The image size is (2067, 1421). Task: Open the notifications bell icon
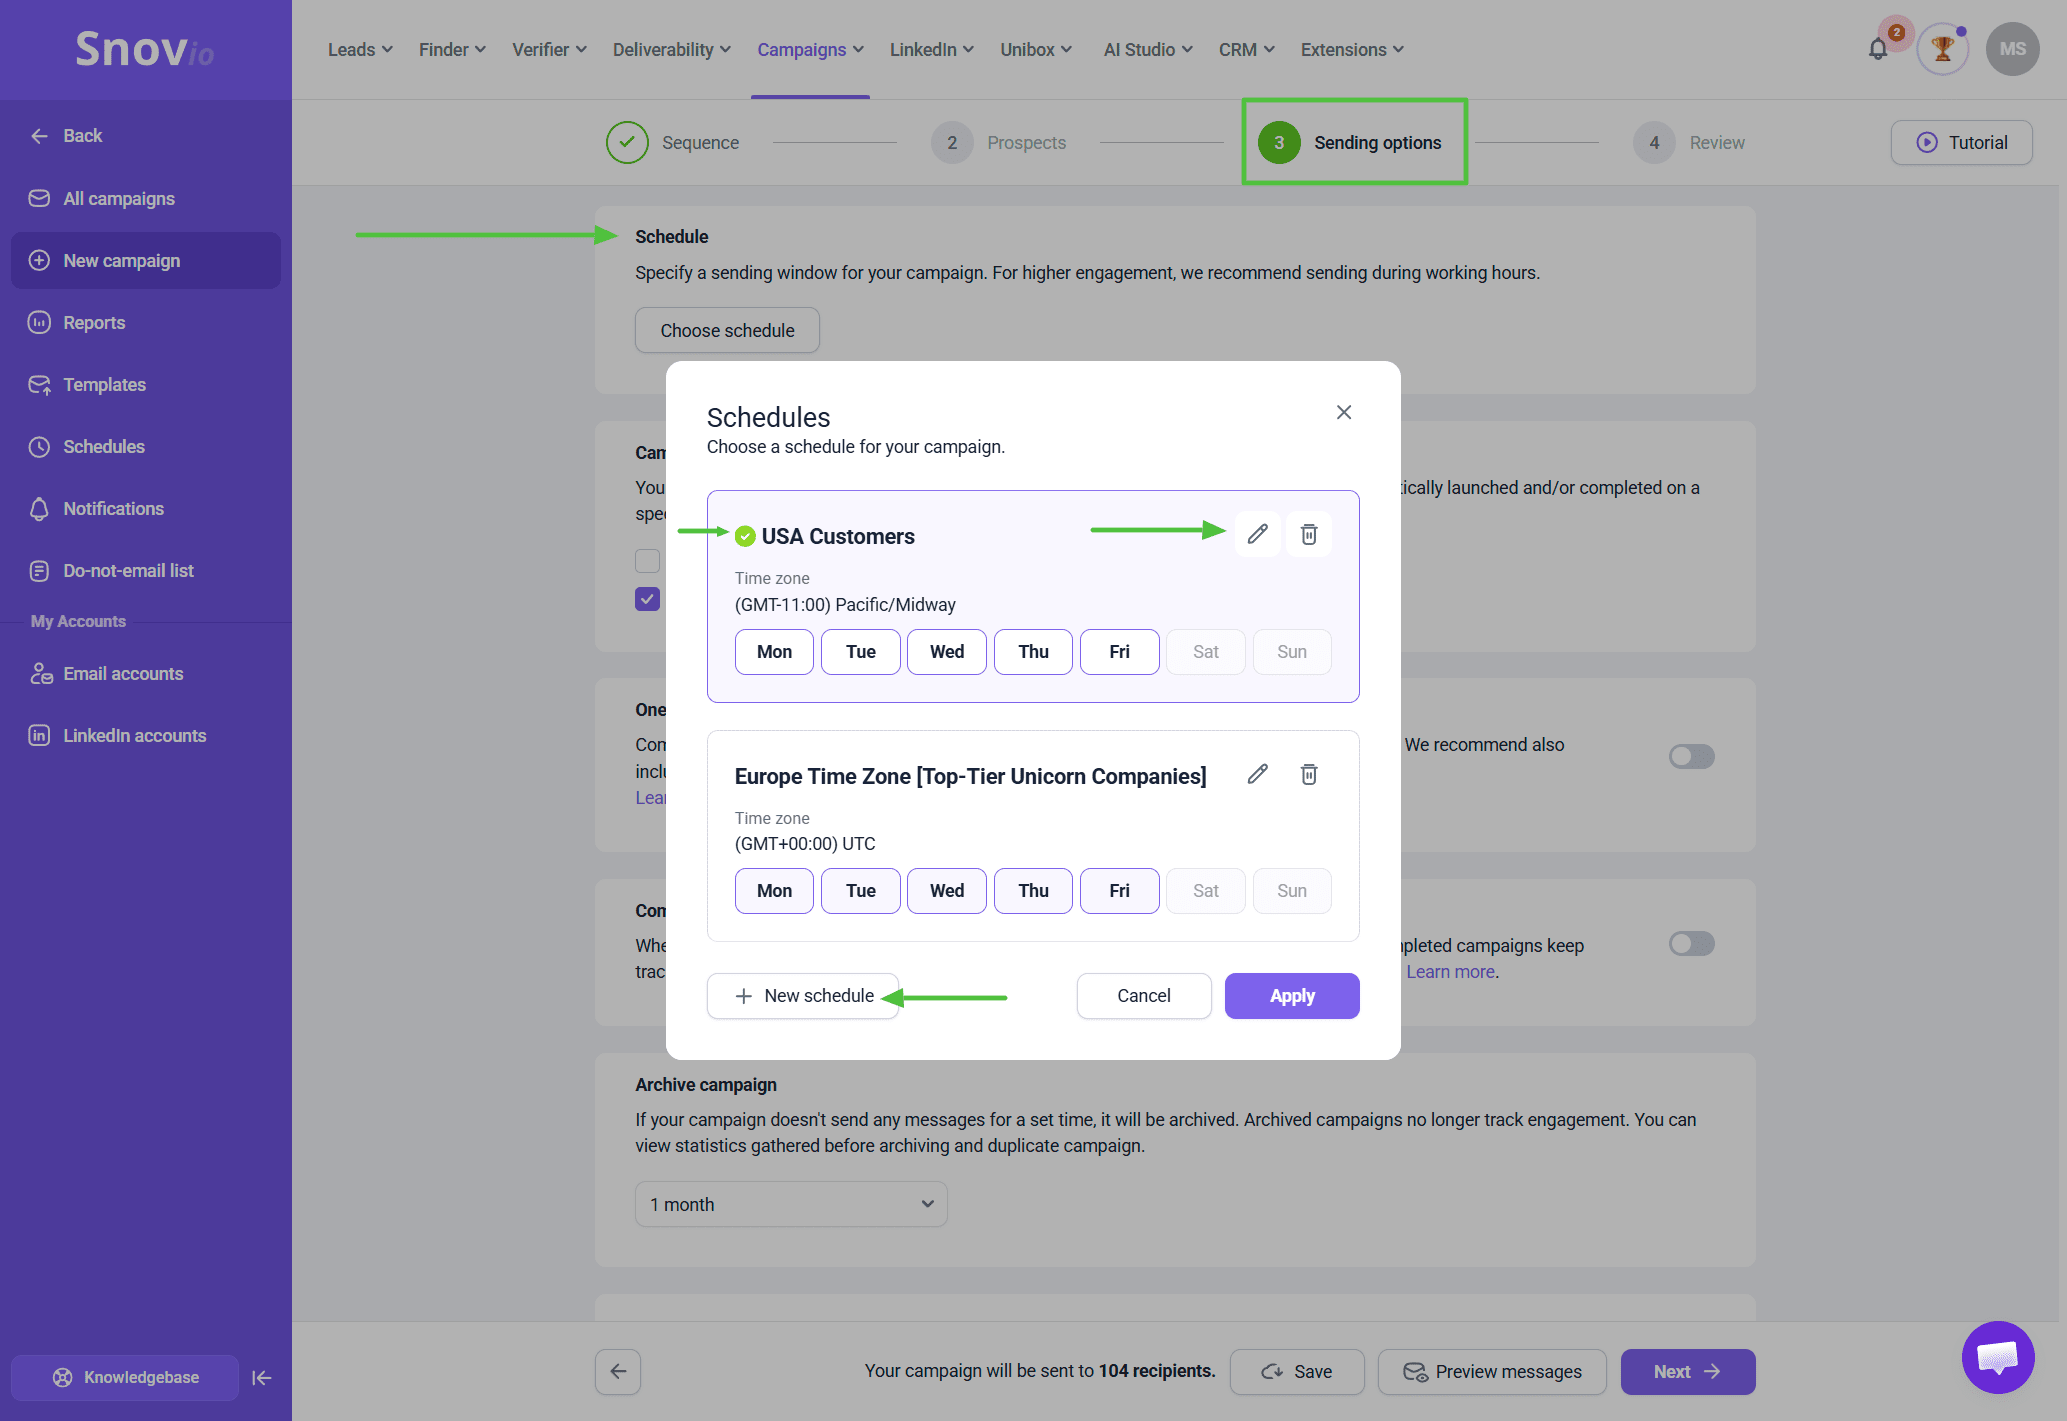(1877, 49)
